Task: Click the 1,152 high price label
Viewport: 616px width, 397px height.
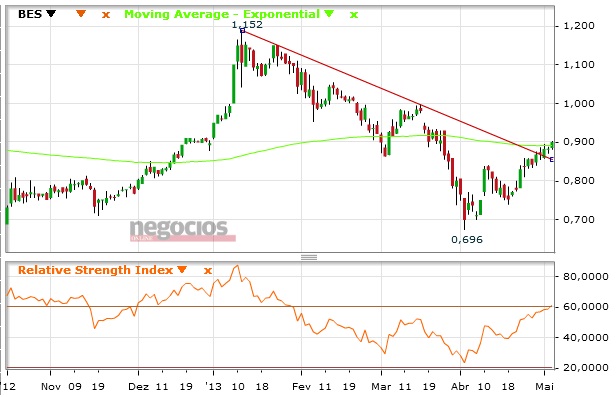Action: (247, 25)
